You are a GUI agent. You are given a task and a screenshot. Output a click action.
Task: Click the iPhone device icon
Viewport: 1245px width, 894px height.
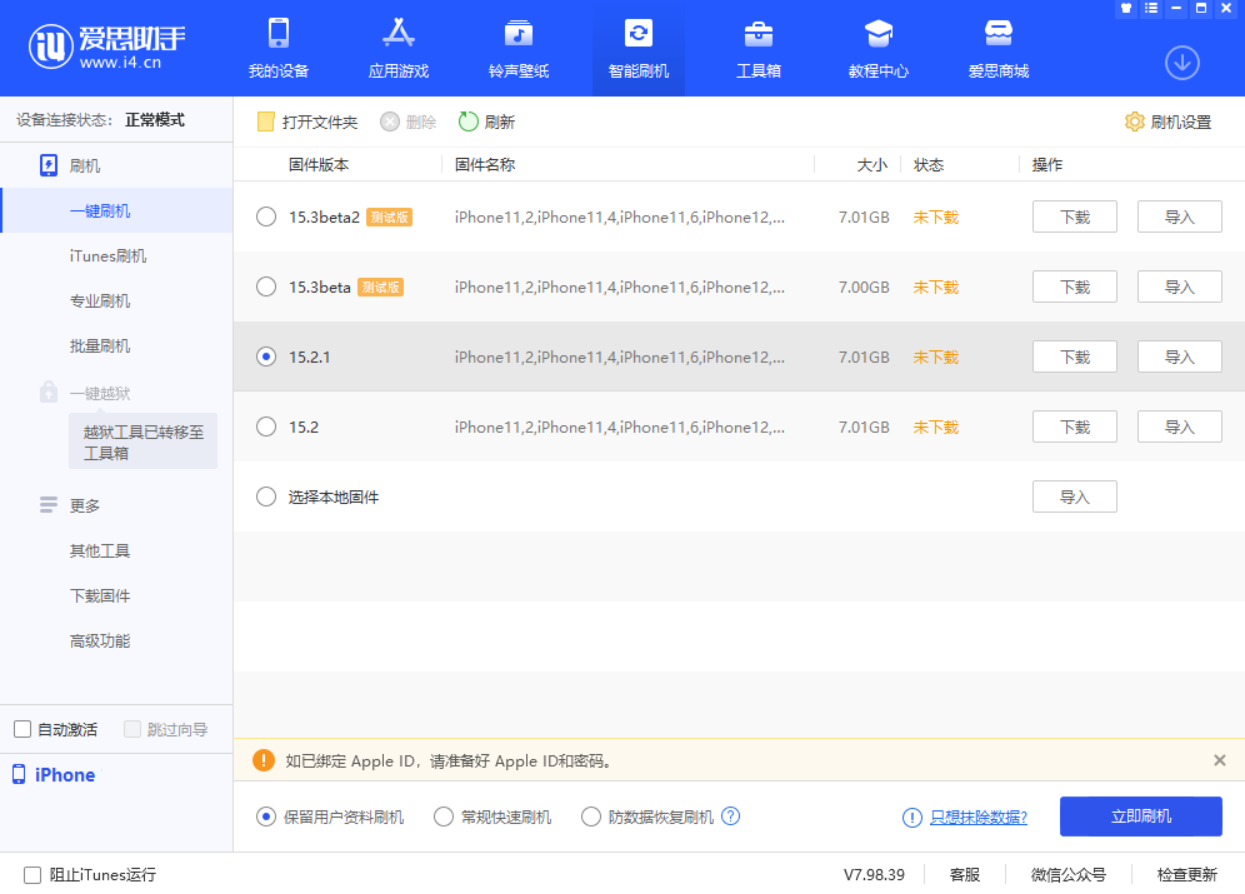tap(19, 774)
